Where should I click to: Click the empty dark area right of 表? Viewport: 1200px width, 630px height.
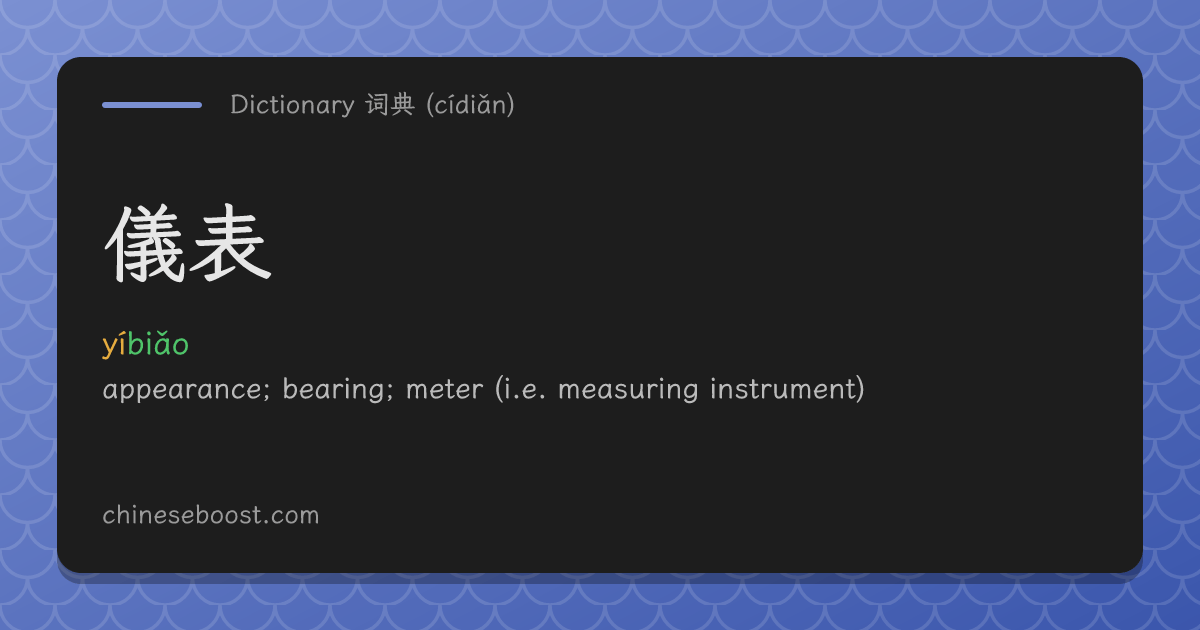700,243
